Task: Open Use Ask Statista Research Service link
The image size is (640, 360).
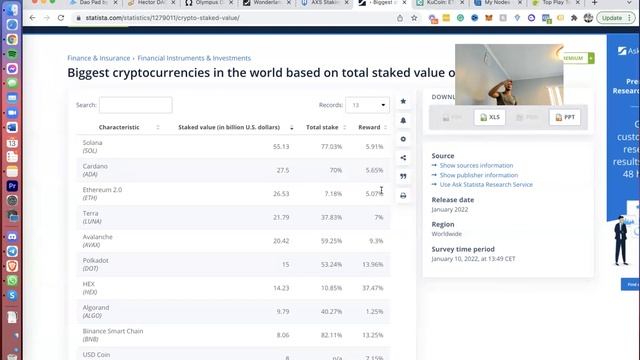Action: (486, 184)
